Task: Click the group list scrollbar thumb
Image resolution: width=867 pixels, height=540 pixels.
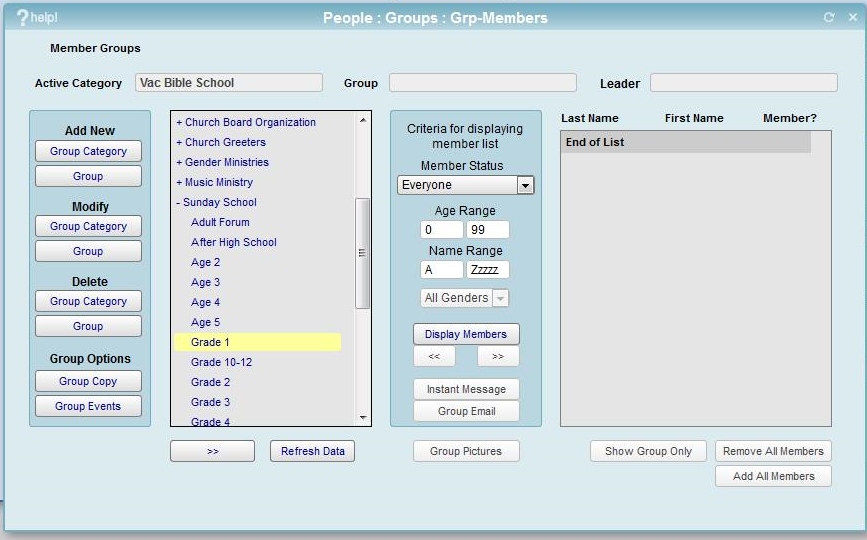Action: (362, 253)
